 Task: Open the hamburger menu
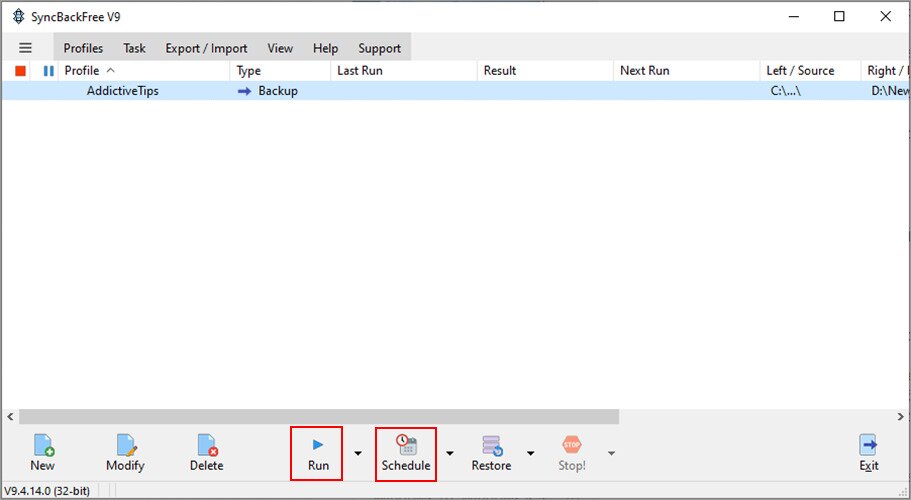click(26, 48)
